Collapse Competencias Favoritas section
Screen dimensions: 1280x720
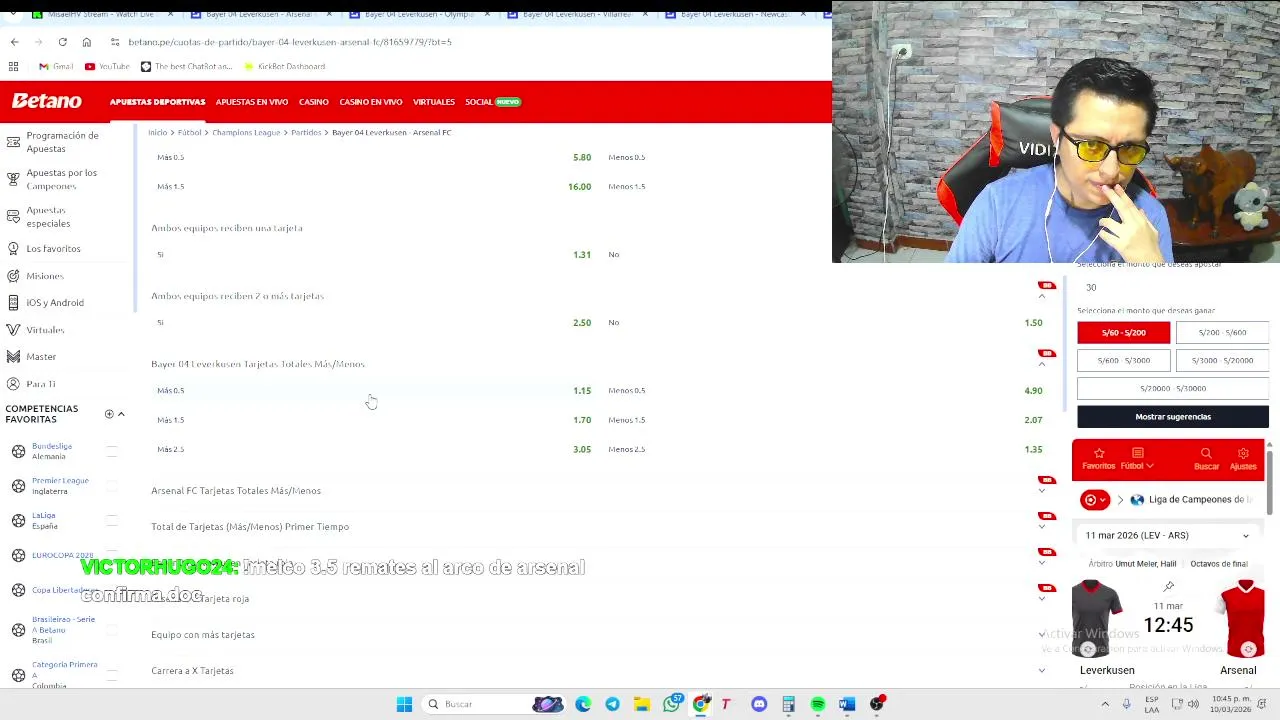pyautogui.click(x=121, y=414)
